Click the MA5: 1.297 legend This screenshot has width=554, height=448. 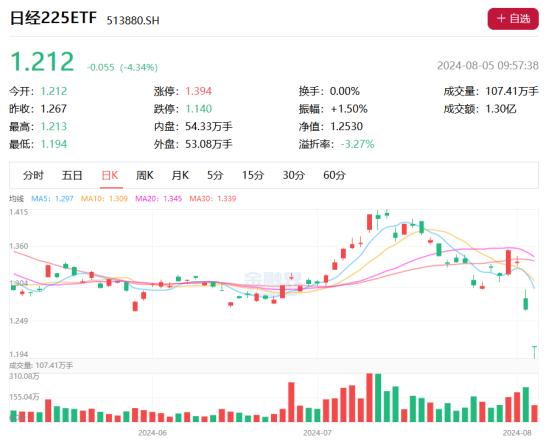52,199
